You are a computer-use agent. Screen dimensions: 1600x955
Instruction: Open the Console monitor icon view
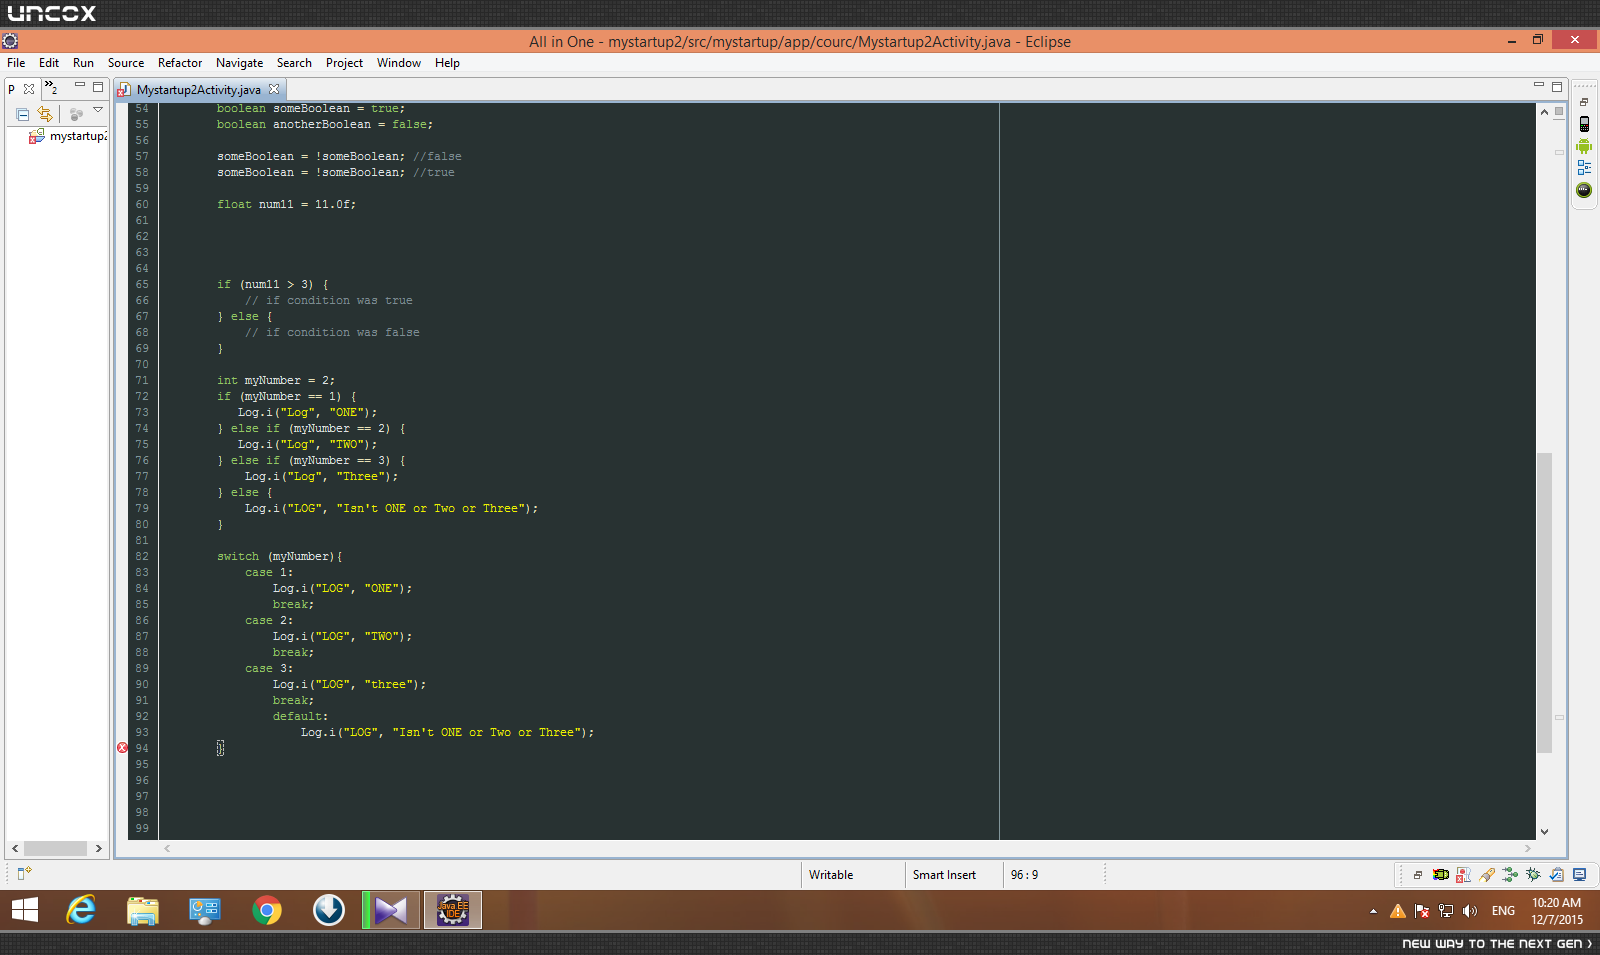click(x=1579, y=875)
